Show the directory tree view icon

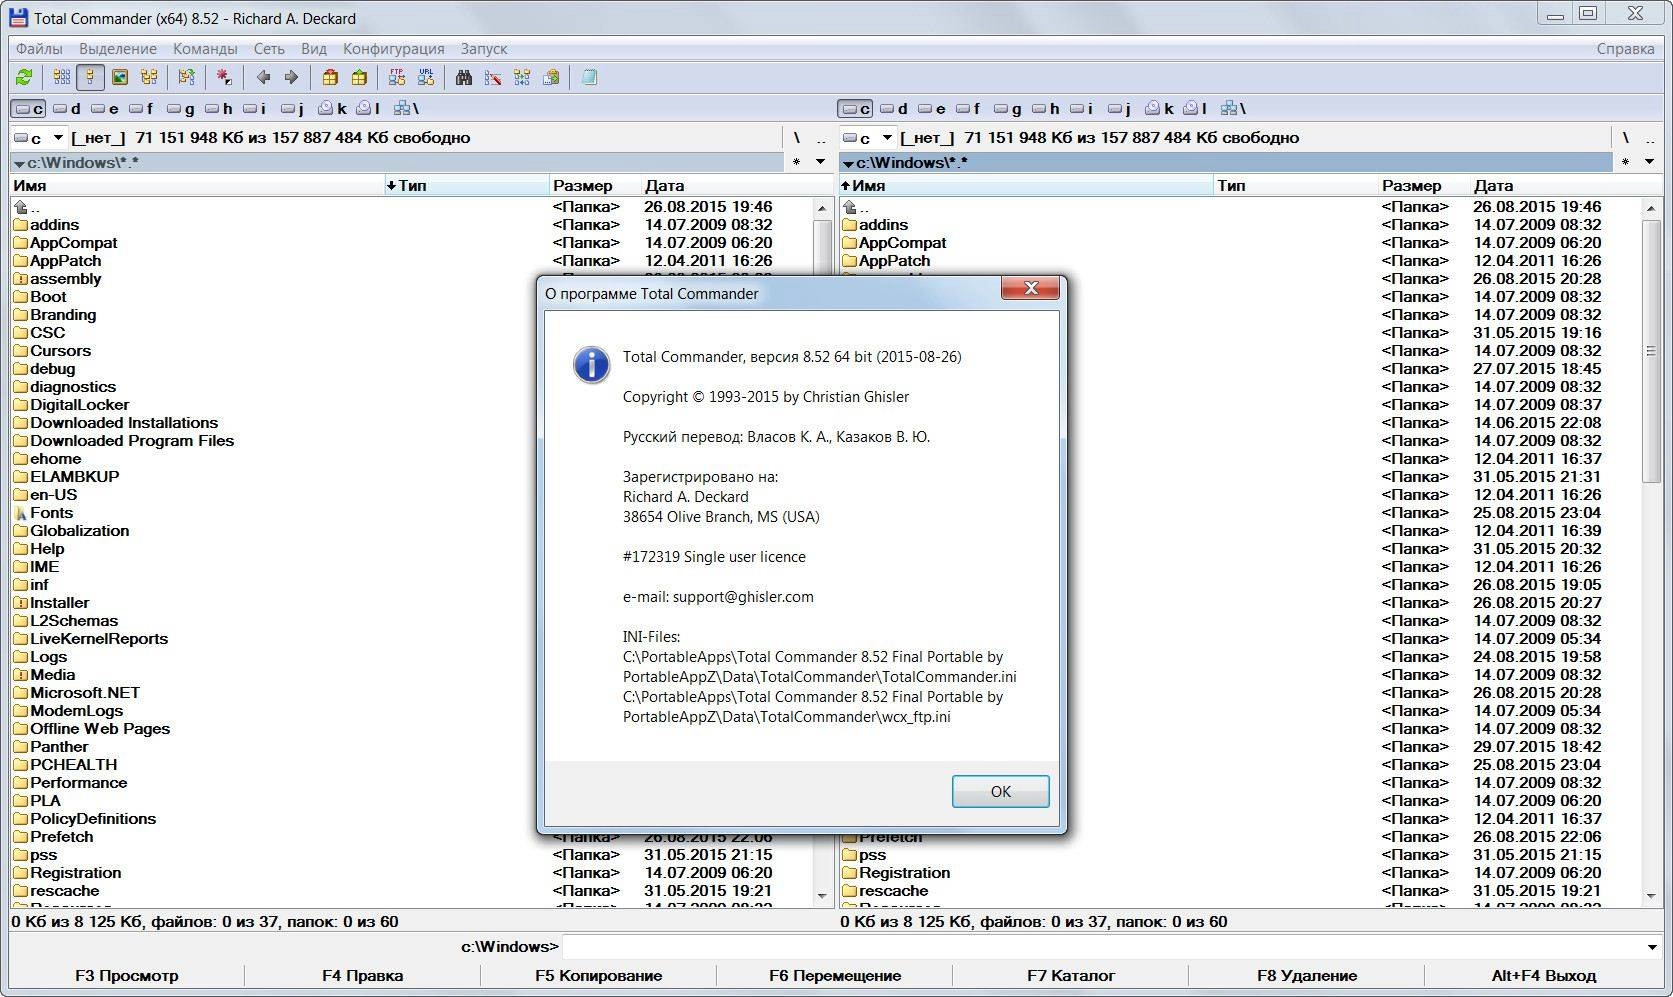click(x=149, y=77)
